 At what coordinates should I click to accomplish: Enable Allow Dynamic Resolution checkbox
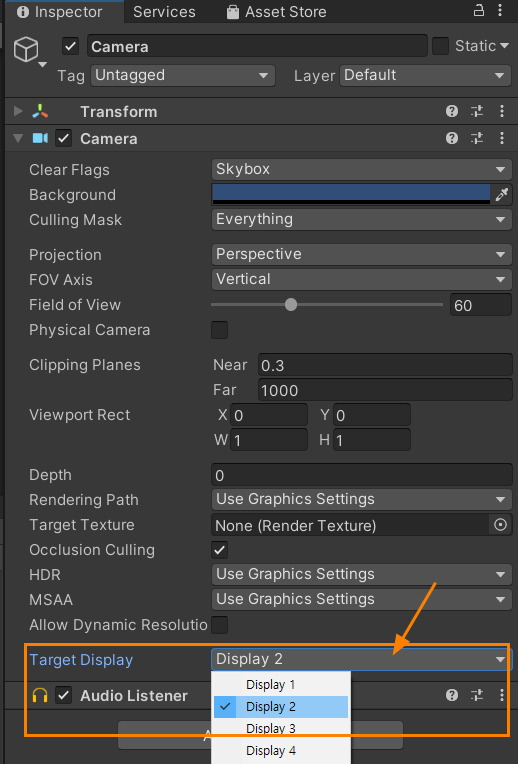click(219, 625)
